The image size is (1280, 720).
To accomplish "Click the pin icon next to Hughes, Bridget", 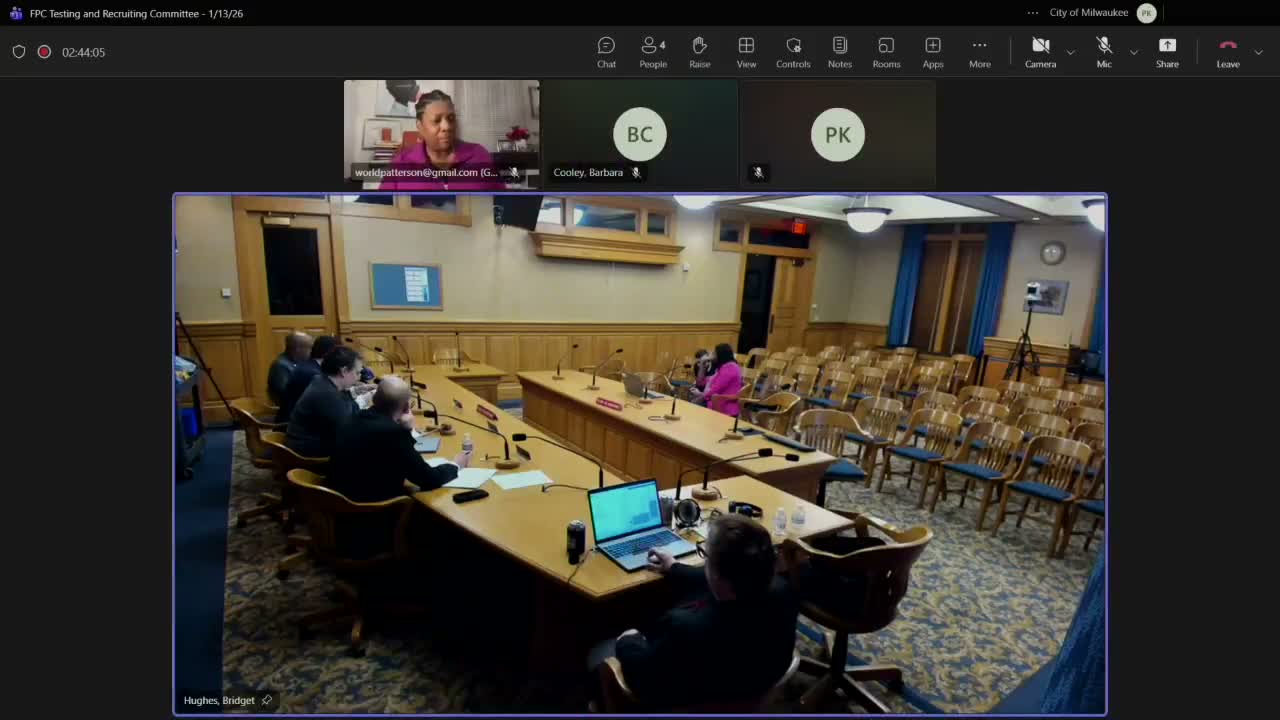I will pos(266,700).
